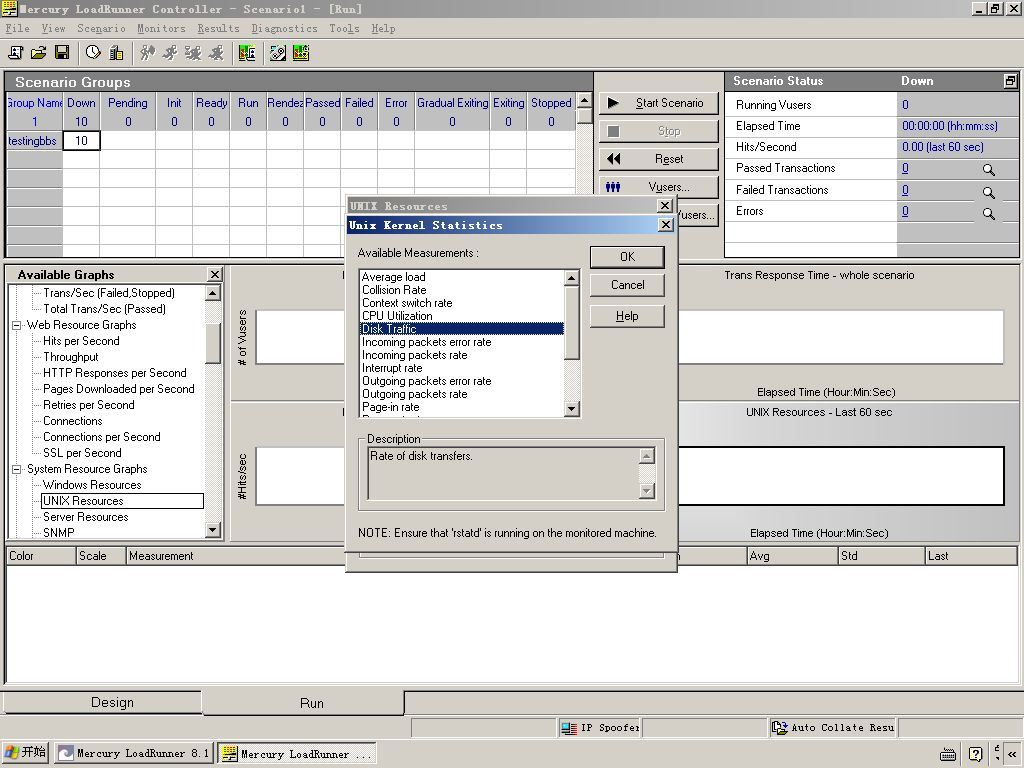
Task: Click the keyboard icon in the system tray
Action: tap(948, 755)
